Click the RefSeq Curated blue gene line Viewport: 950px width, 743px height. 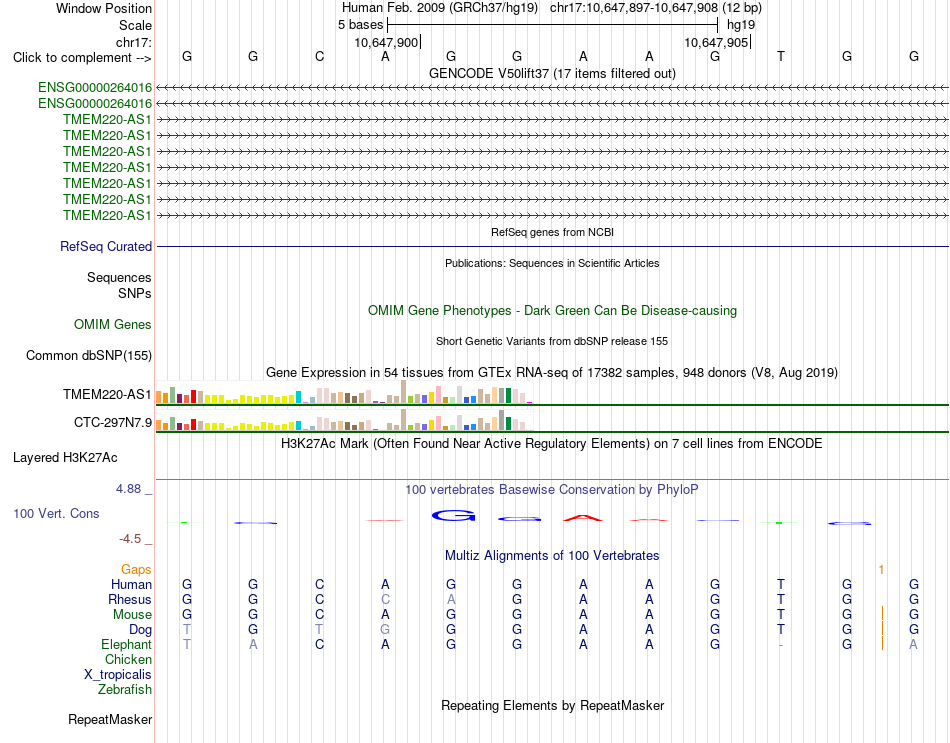[552, 247]
